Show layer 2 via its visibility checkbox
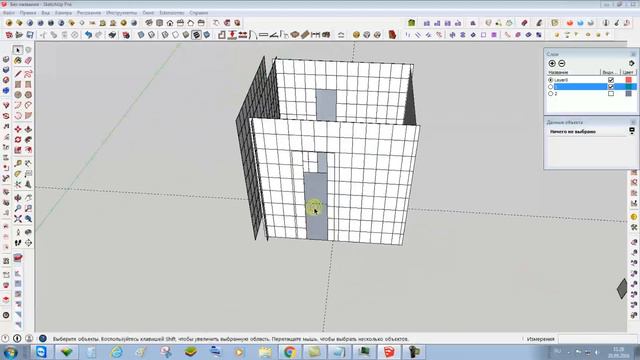Viewport: 640px width, 360px height. coord(611,93)
